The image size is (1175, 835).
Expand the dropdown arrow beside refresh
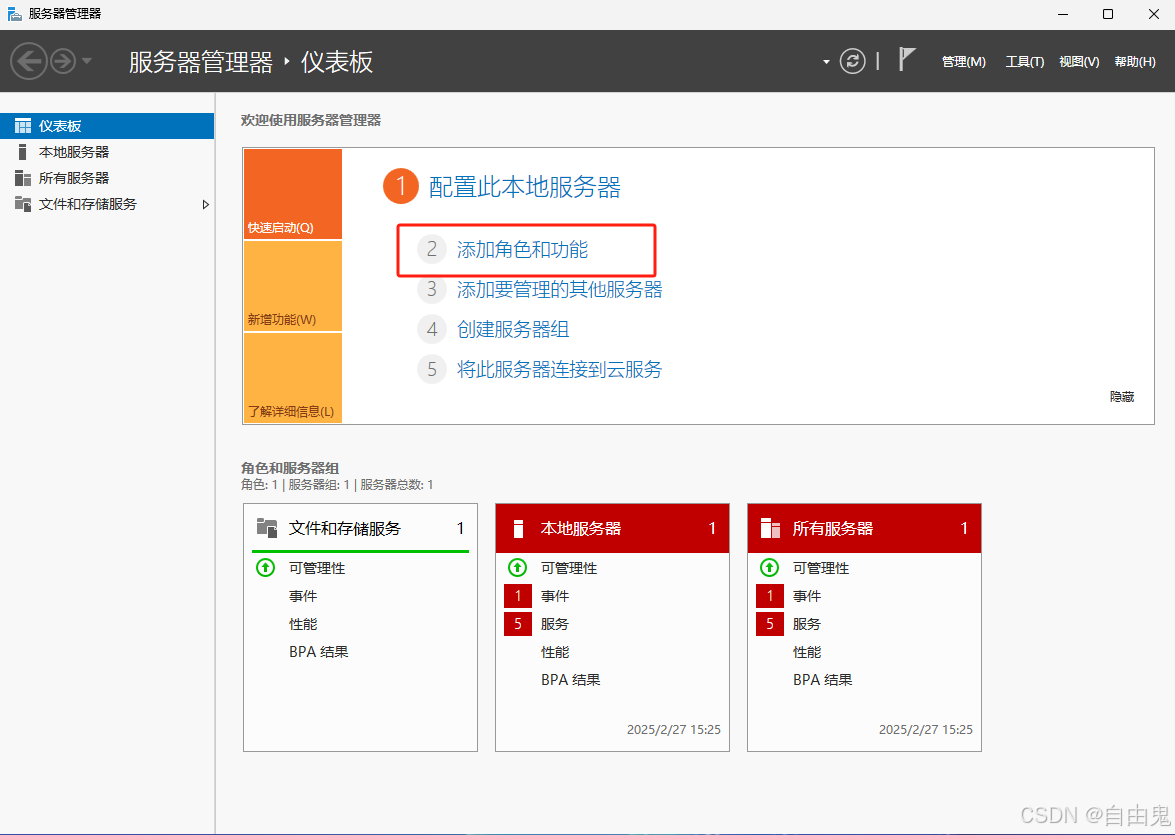(826, 61)
